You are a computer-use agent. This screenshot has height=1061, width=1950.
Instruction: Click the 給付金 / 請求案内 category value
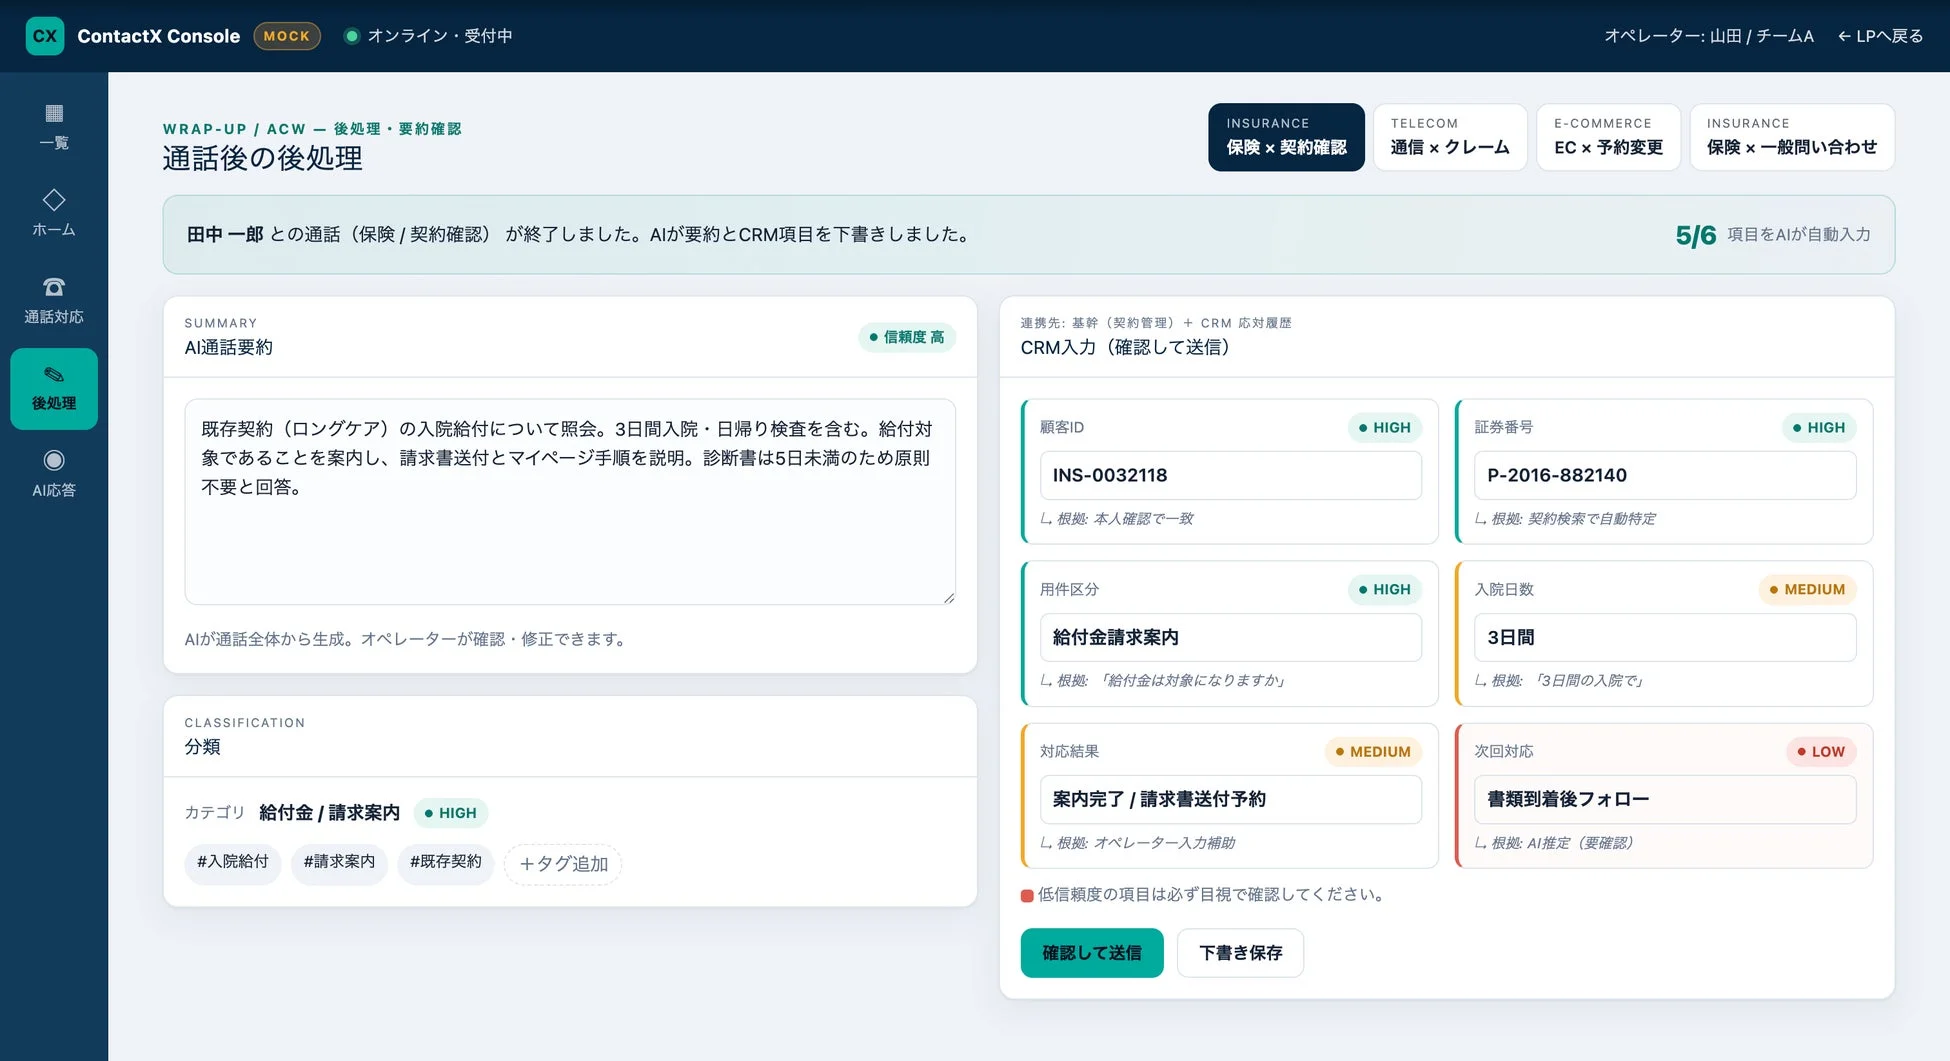click(x=329, y=813)
